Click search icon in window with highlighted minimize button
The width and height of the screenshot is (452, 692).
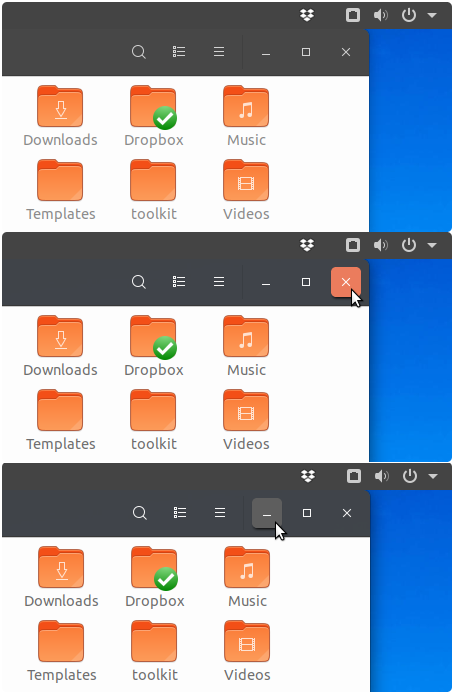139,513
